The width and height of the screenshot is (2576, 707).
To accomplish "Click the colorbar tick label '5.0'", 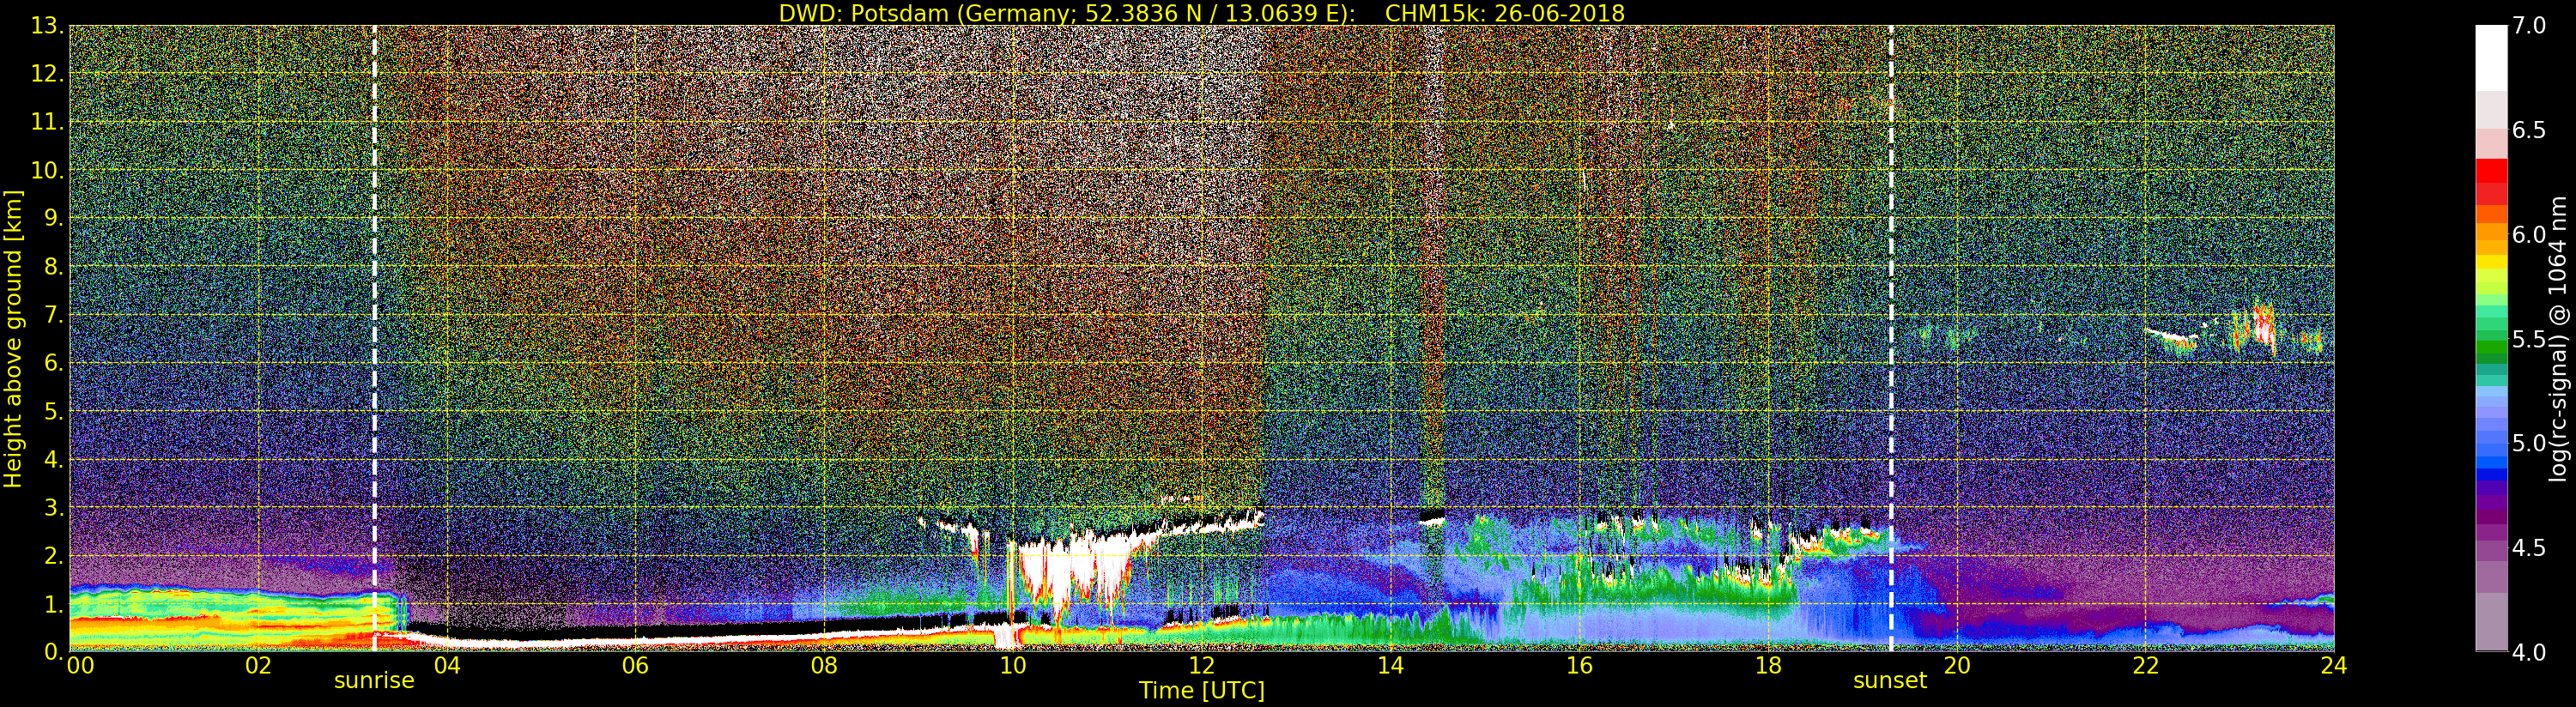I will coord(2529,443).
